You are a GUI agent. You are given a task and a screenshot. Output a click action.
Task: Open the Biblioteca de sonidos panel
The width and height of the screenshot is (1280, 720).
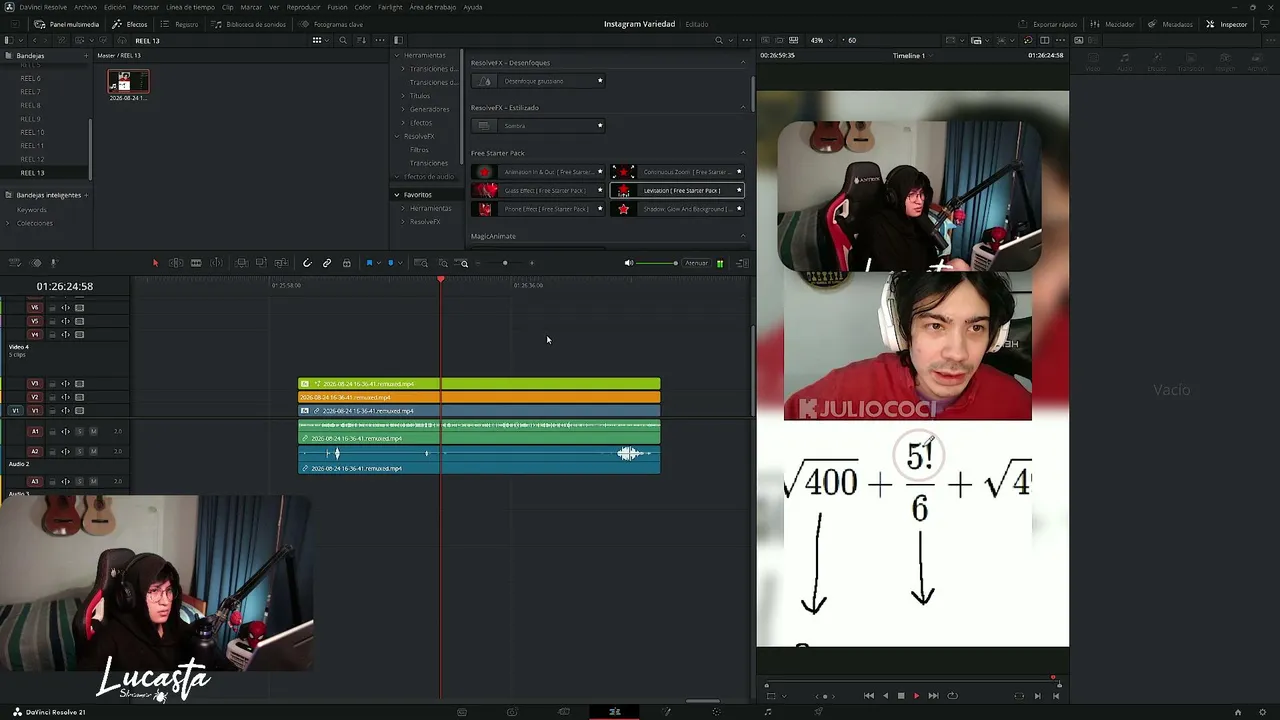coord(249,24)
